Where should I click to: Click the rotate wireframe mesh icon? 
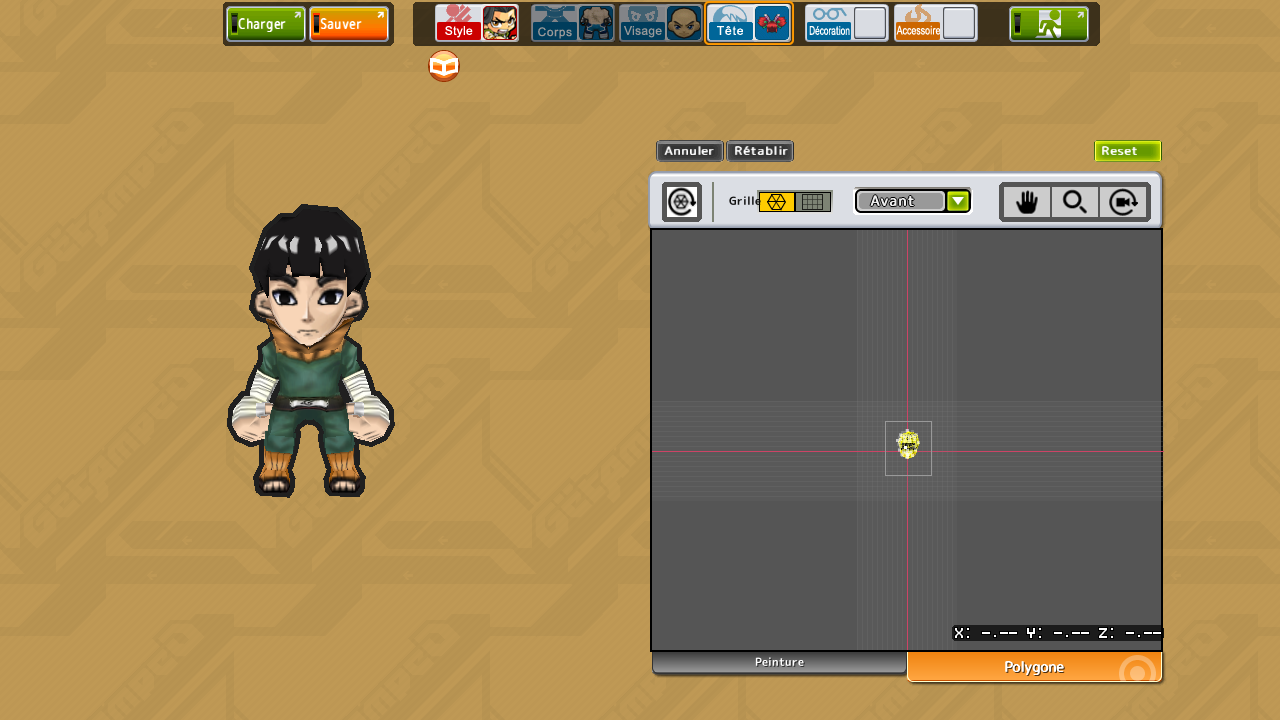click(x=682, y=202)
